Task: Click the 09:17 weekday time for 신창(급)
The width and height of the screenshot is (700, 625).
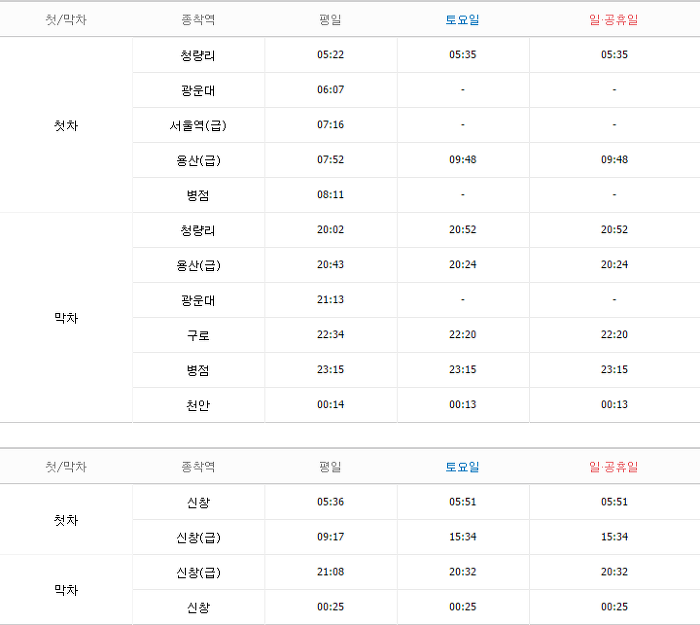Action: (330, 537)
